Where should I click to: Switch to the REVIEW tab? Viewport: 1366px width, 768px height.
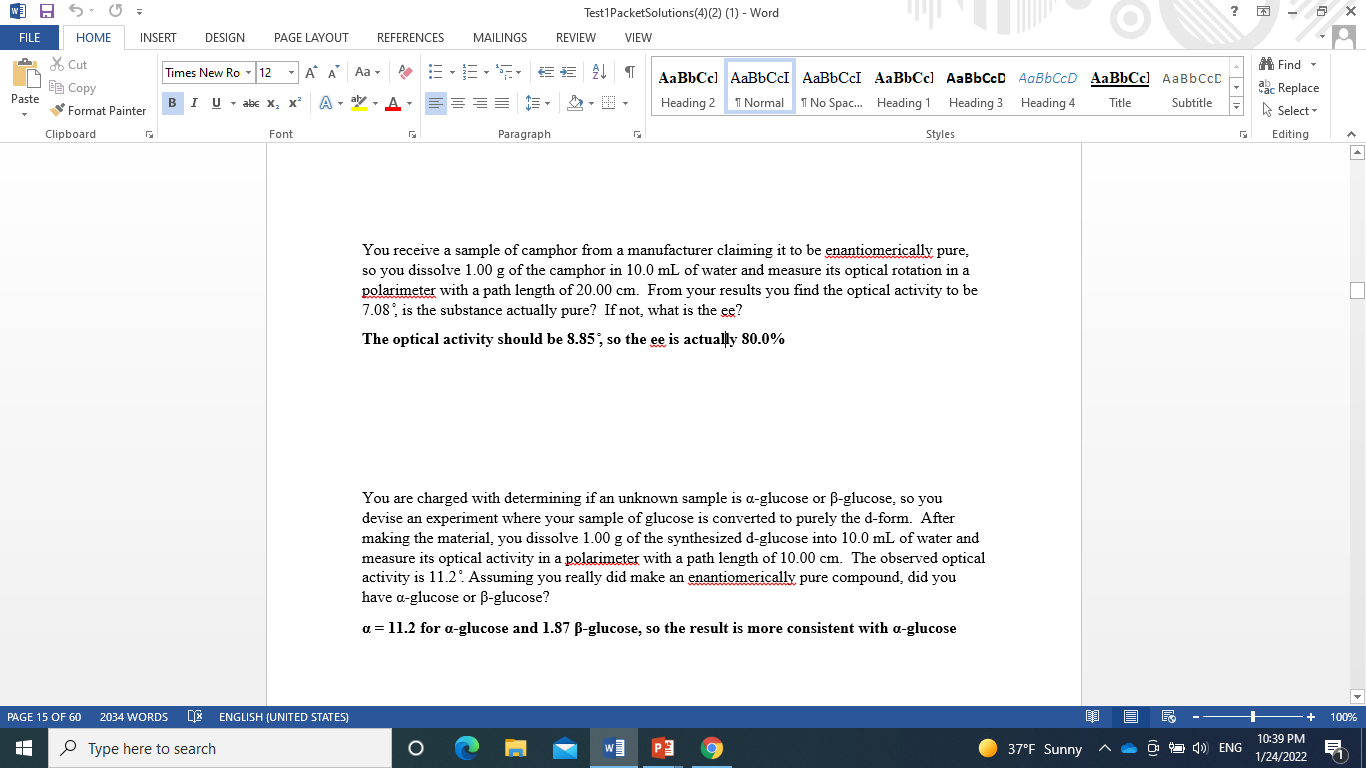[575, 37]
